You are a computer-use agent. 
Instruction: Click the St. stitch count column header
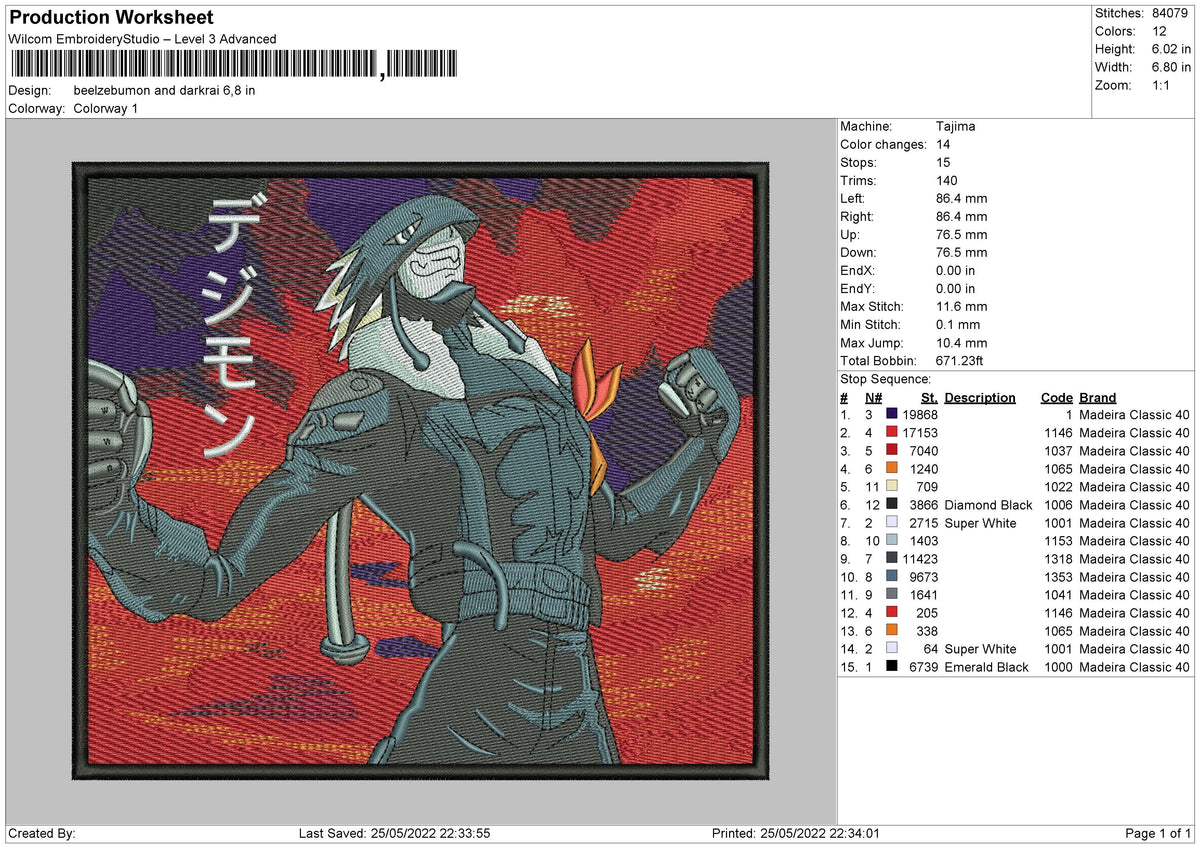pyautogui.click(x=929, y=398)
